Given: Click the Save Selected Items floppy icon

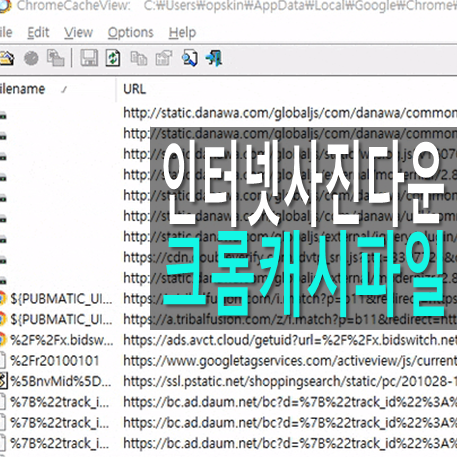Looking at the screenshot, I should (x=89, y=58).
